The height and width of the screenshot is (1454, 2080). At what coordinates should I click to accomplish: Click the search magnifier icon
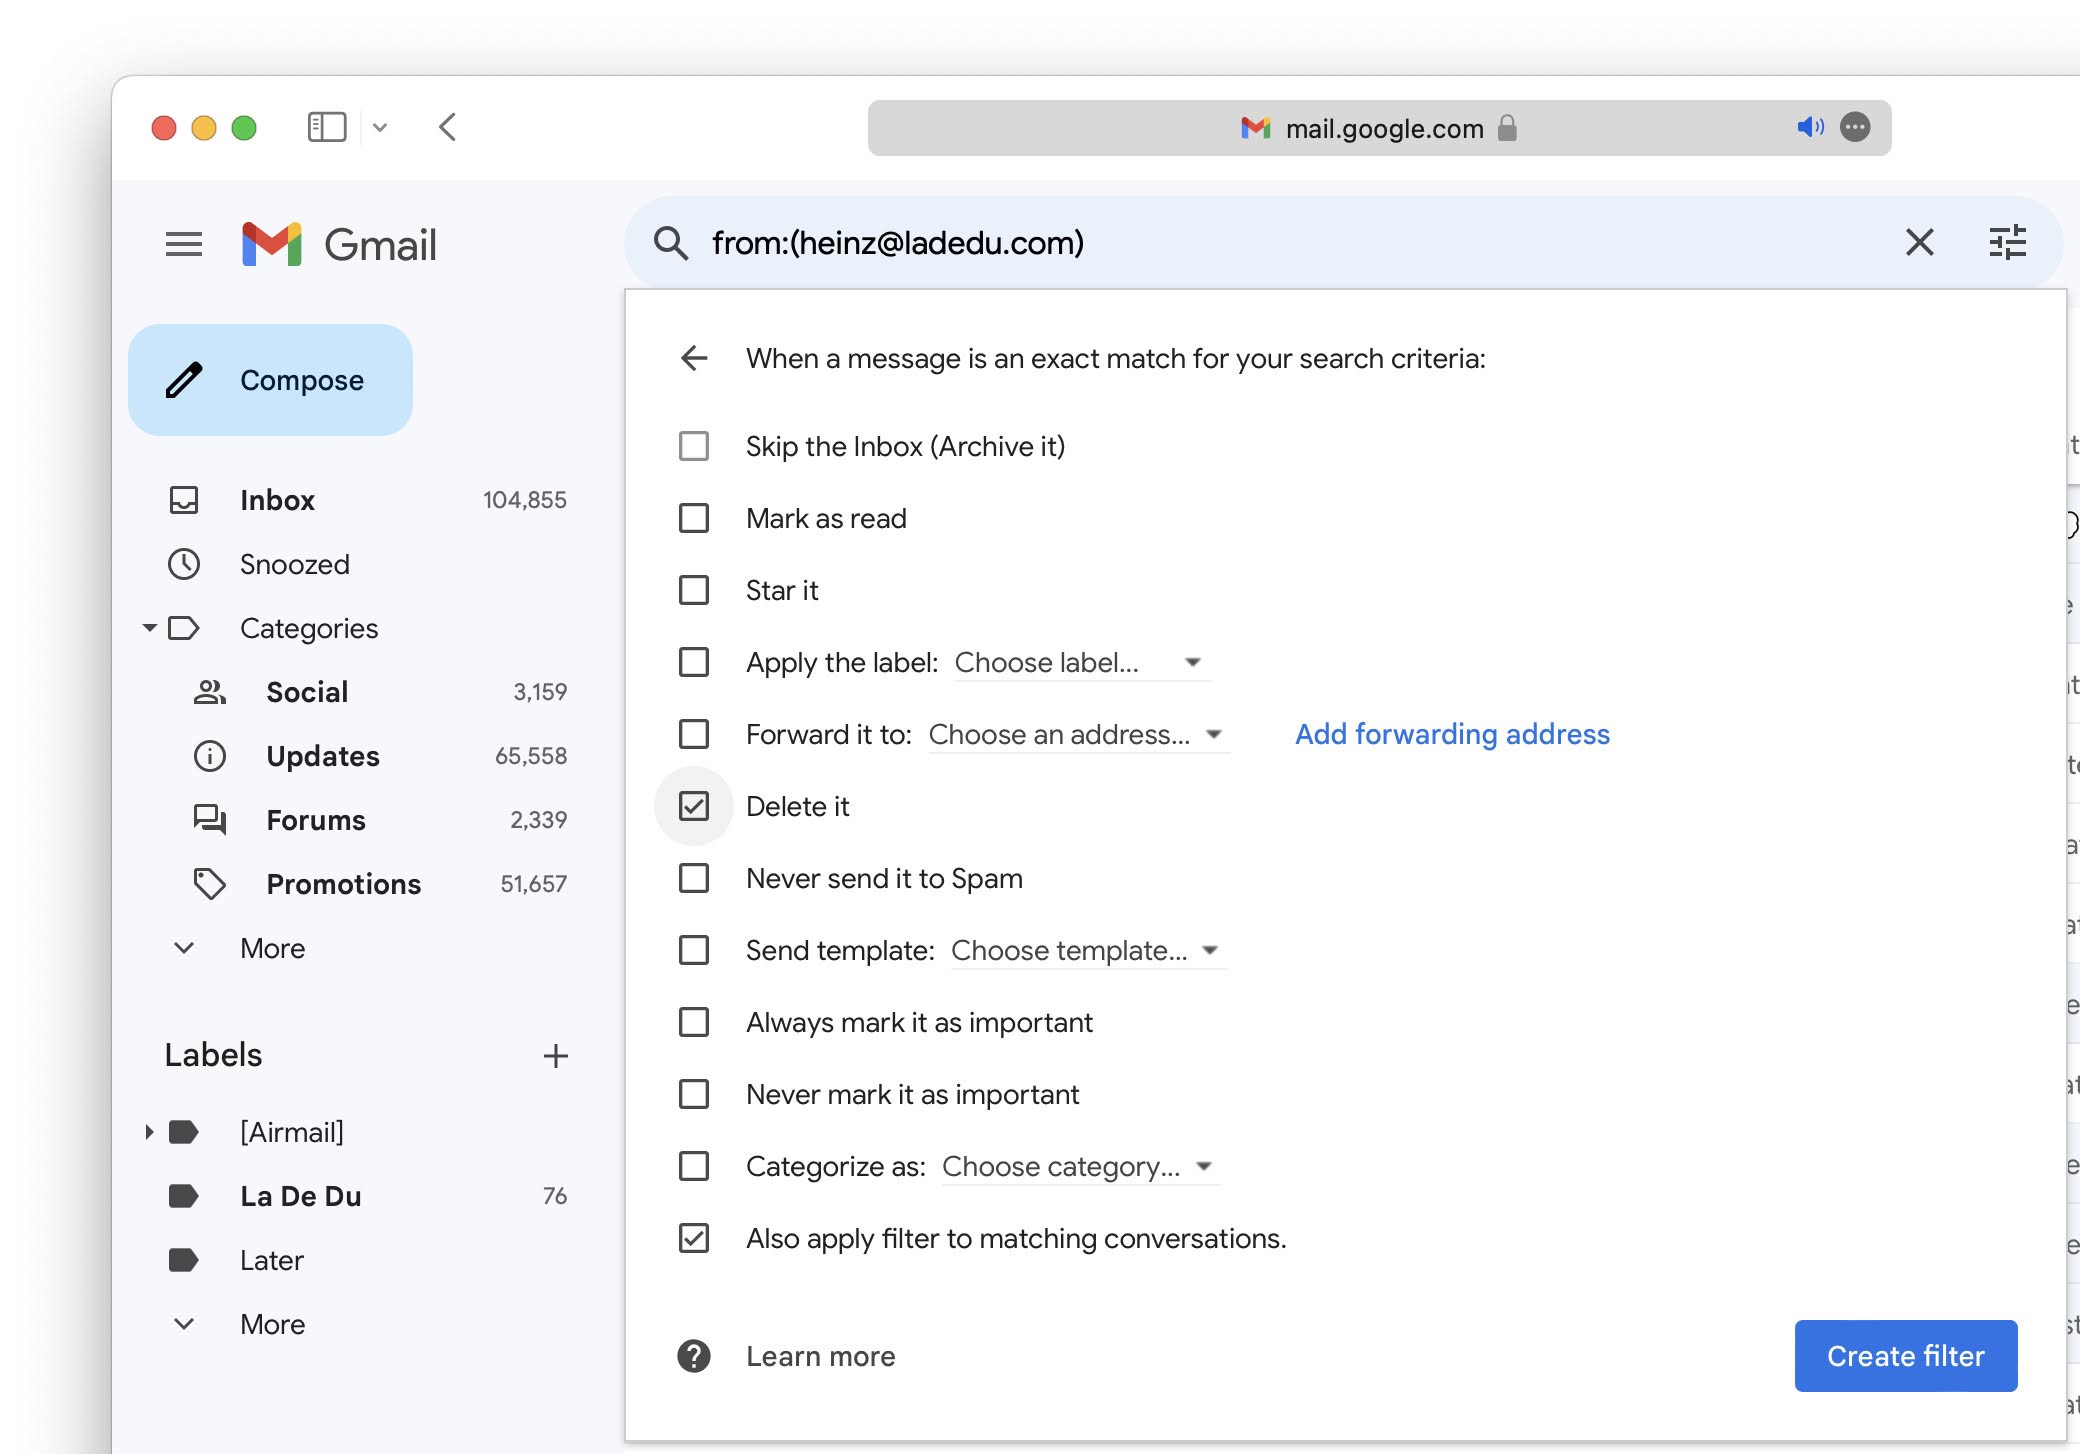[670, 243]
